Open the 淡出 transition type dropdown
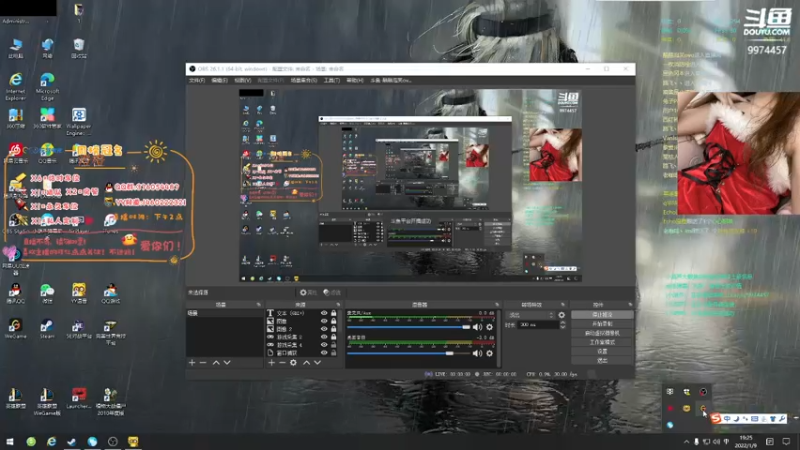 click(530, 315)
